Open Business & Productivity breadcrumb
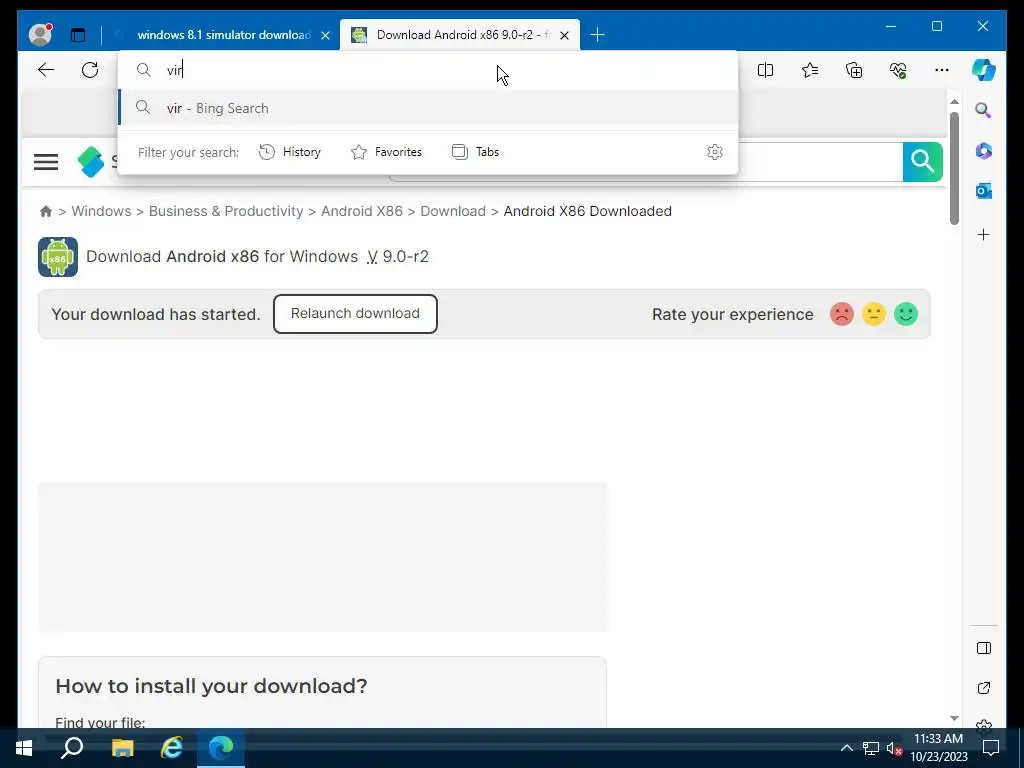 pos(226,211)
